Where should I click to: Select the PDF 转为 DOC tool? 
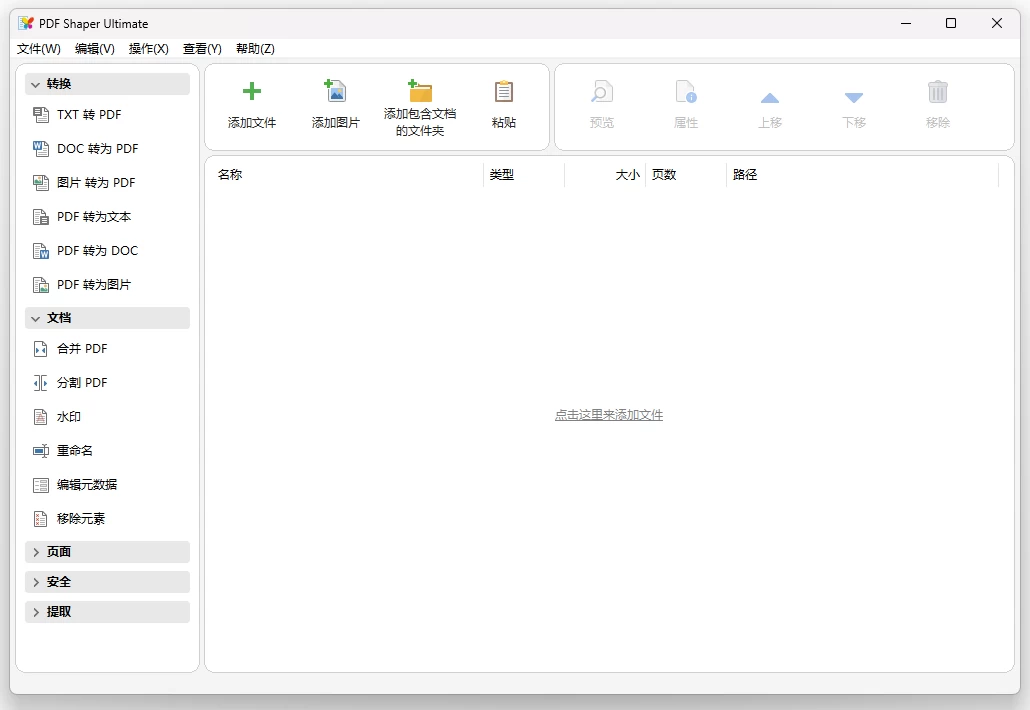pyautogui.click(x=93, y=250)
